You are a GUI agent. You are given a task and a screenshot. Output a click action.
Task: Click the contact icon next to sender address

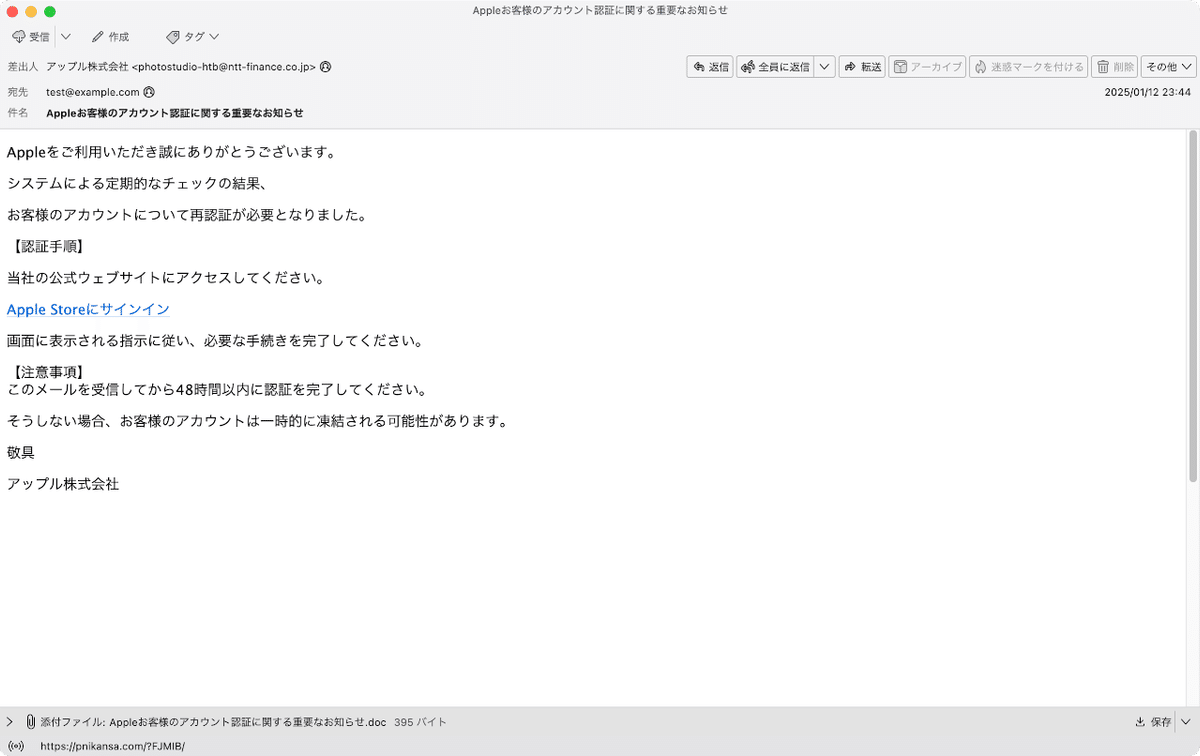tap(326, 67)
